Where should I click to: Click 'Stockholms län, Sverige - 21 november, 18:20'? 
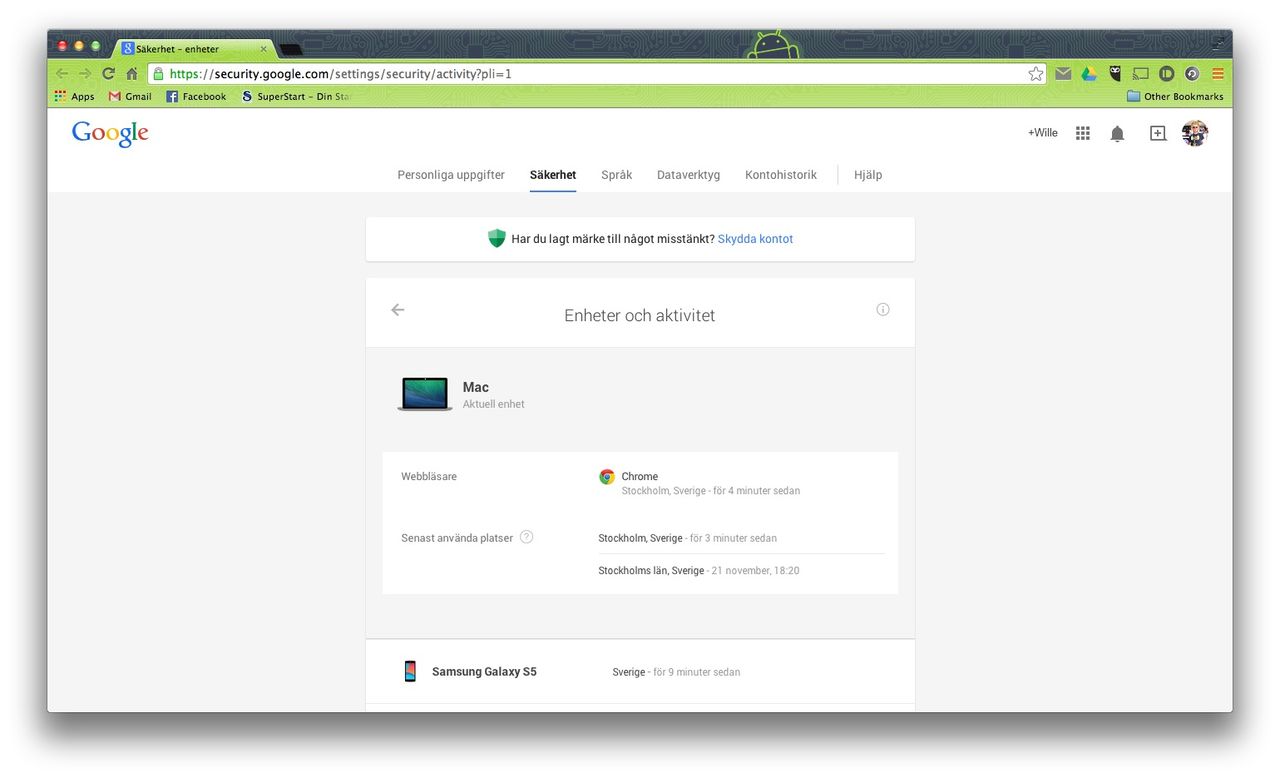coord(699,571)
